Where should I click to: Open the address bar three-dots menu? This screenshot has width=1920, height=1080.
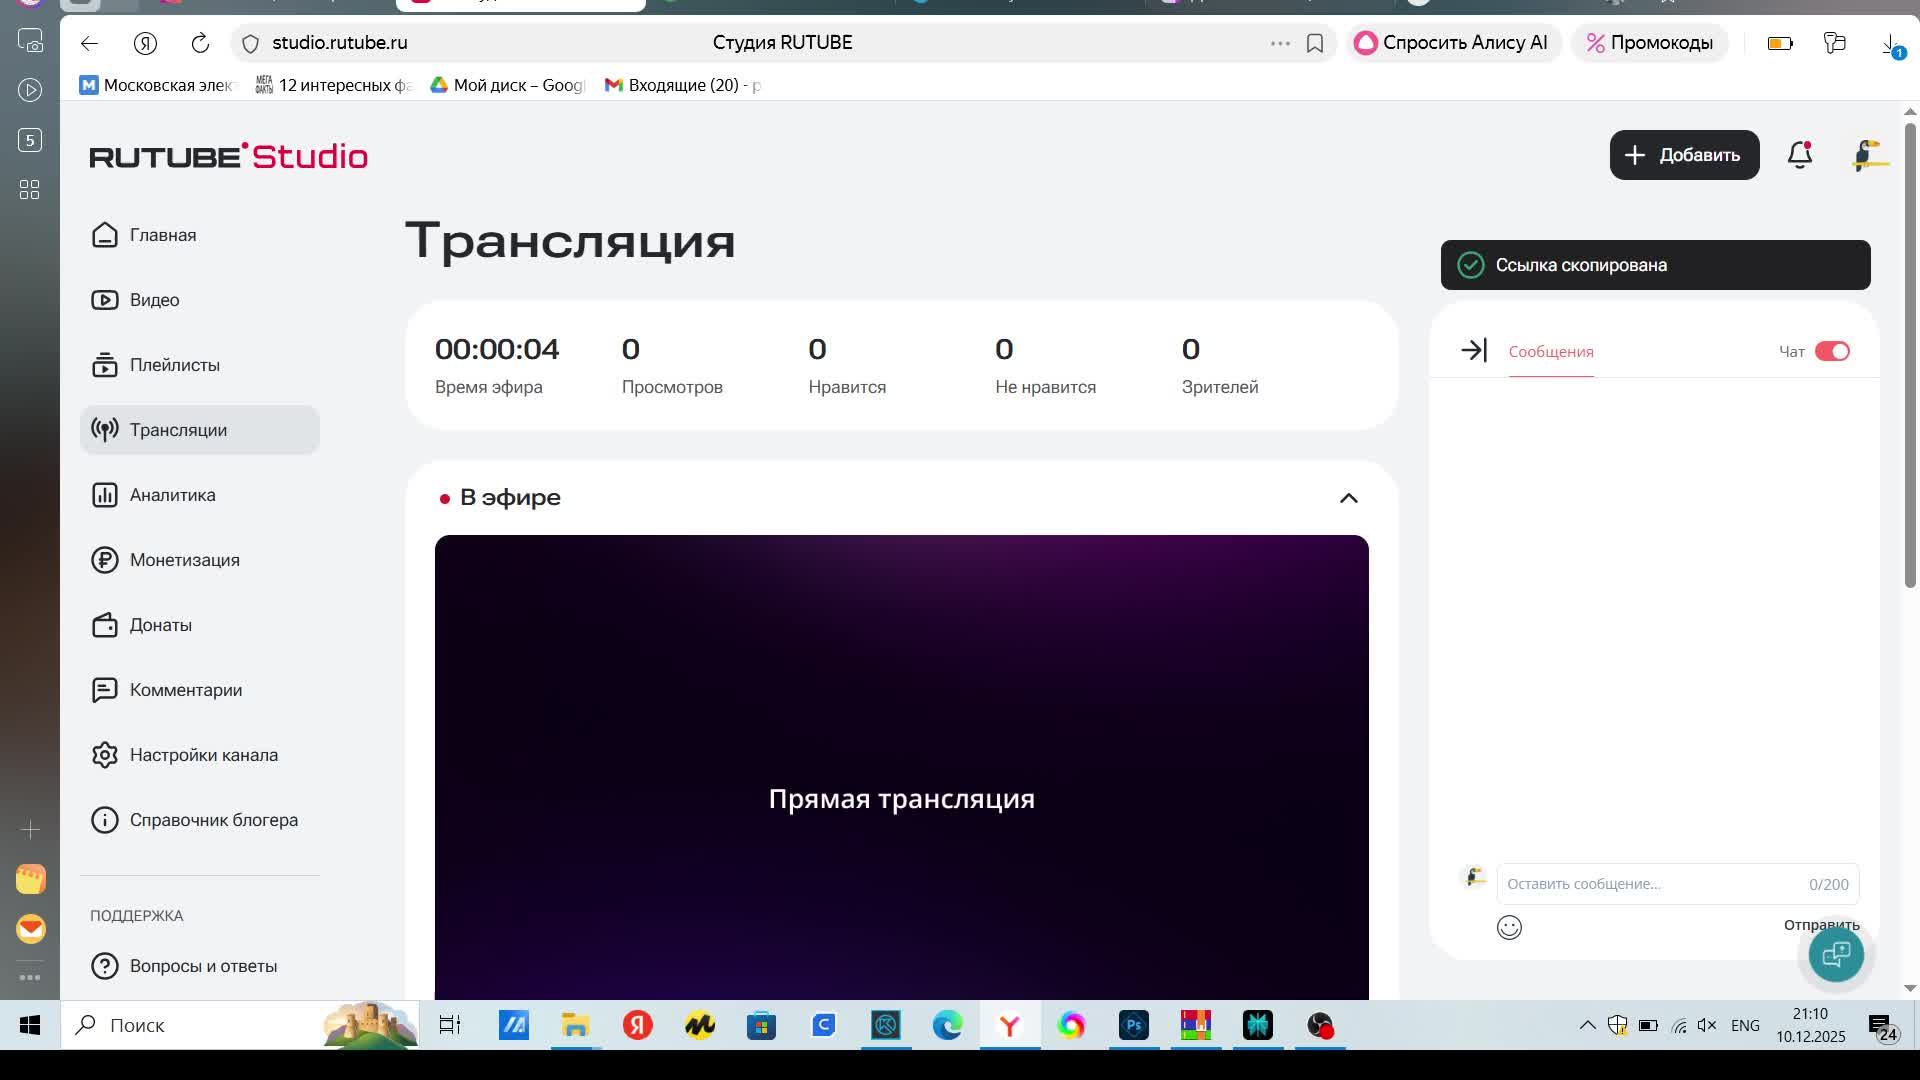point(1280,43)
